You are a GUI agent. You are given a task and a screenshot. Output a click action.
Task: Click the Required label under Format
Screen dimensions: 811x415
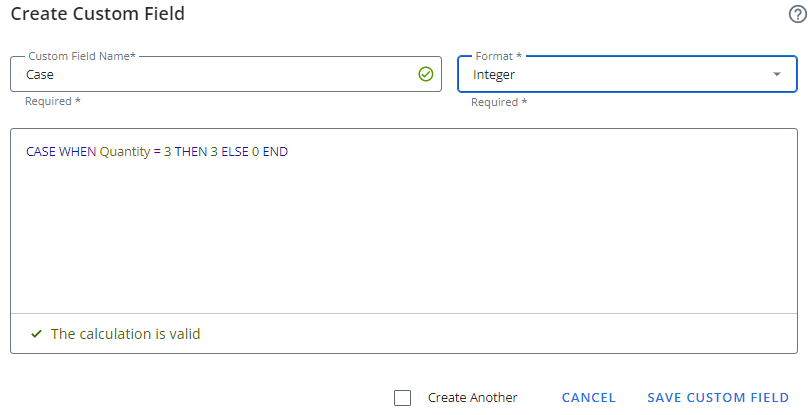(x=499, y=102)
